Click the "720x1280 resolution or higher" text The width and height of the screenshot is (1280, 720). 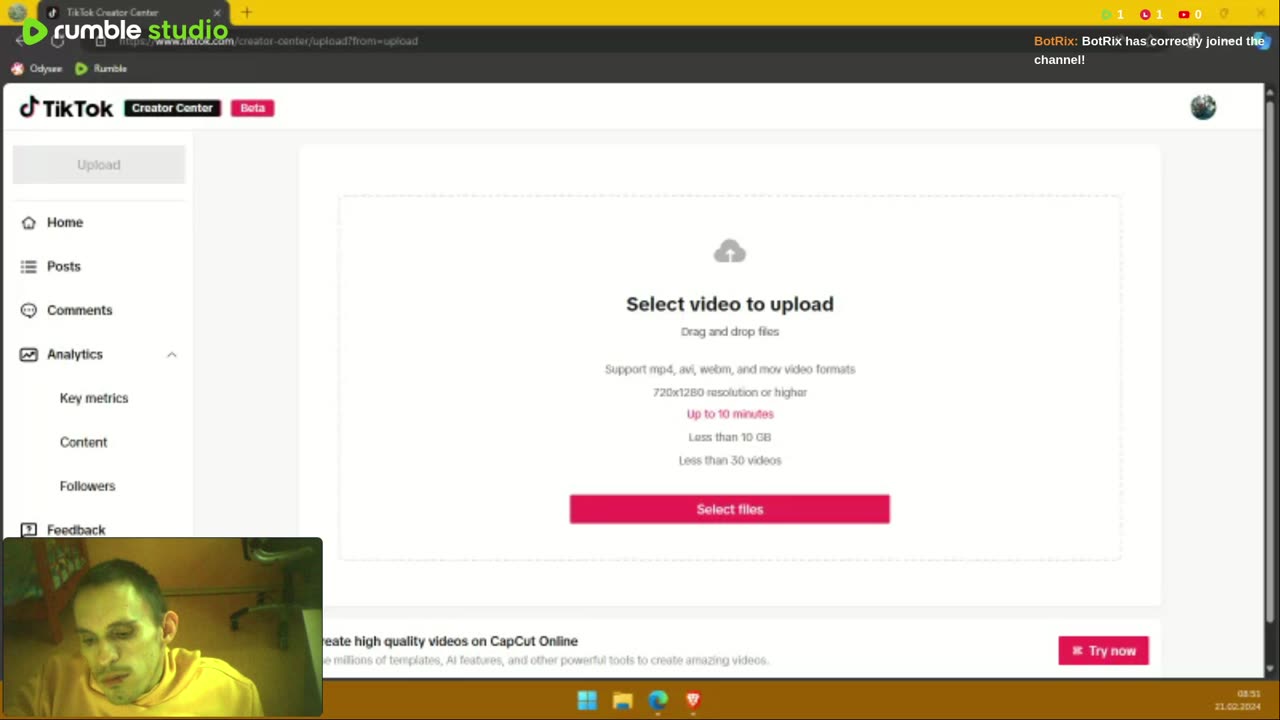point(730,392)
